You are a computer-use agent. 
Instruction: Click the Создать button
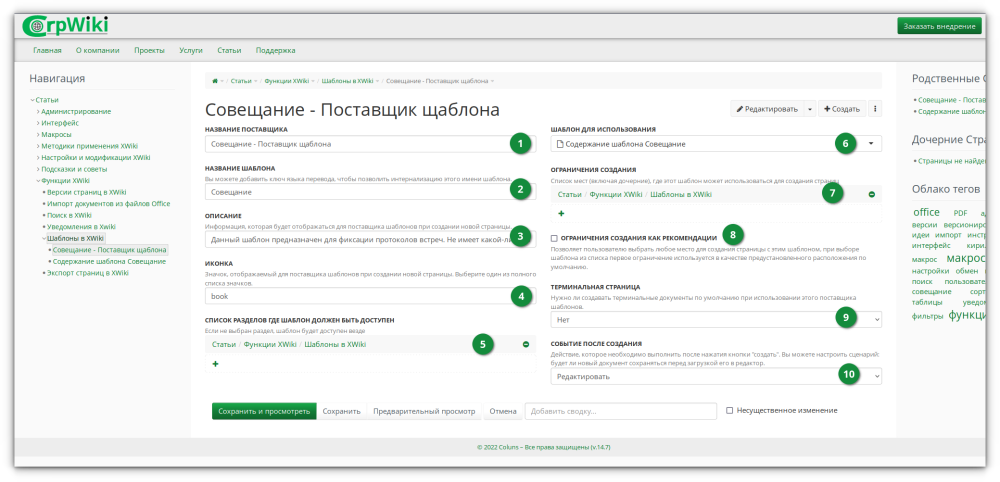point(842,109)
